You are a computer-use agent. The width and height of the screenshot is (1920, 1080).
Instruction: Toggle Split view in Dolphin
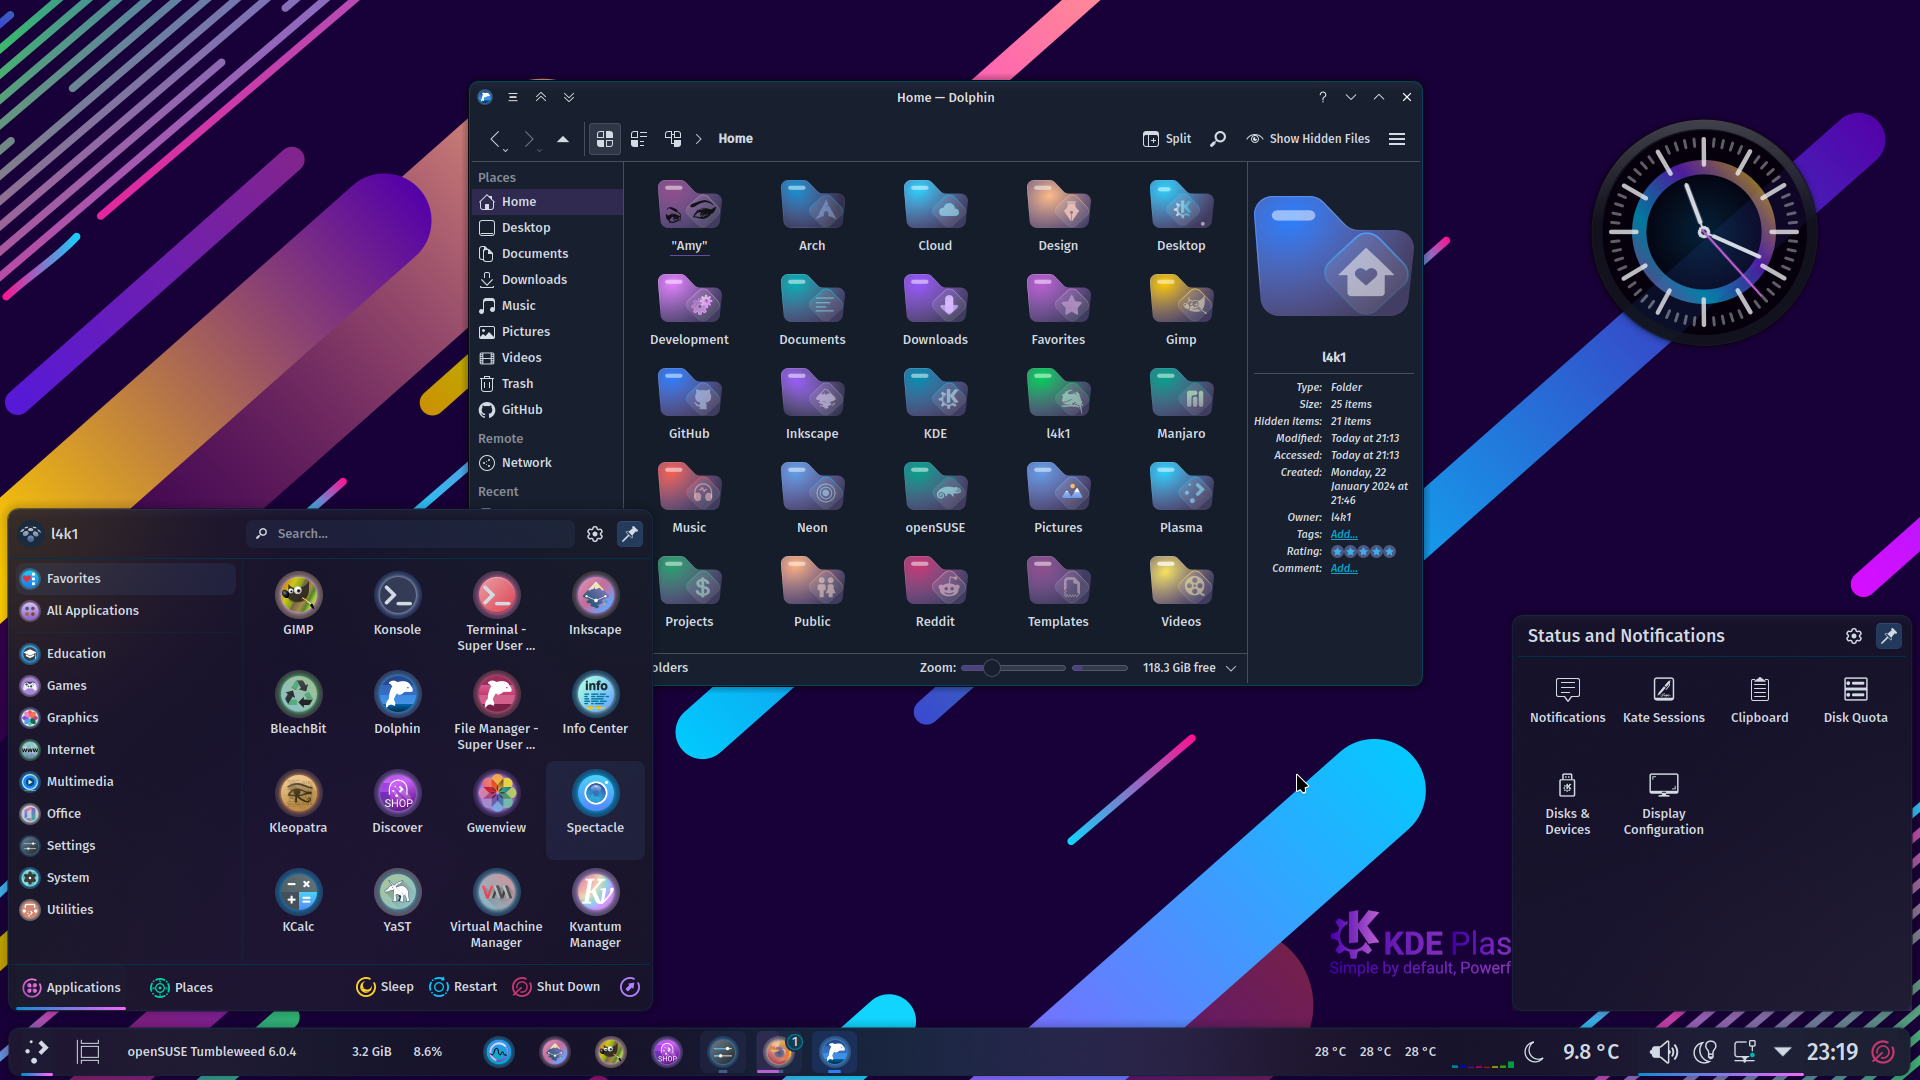click(1167, 139)
